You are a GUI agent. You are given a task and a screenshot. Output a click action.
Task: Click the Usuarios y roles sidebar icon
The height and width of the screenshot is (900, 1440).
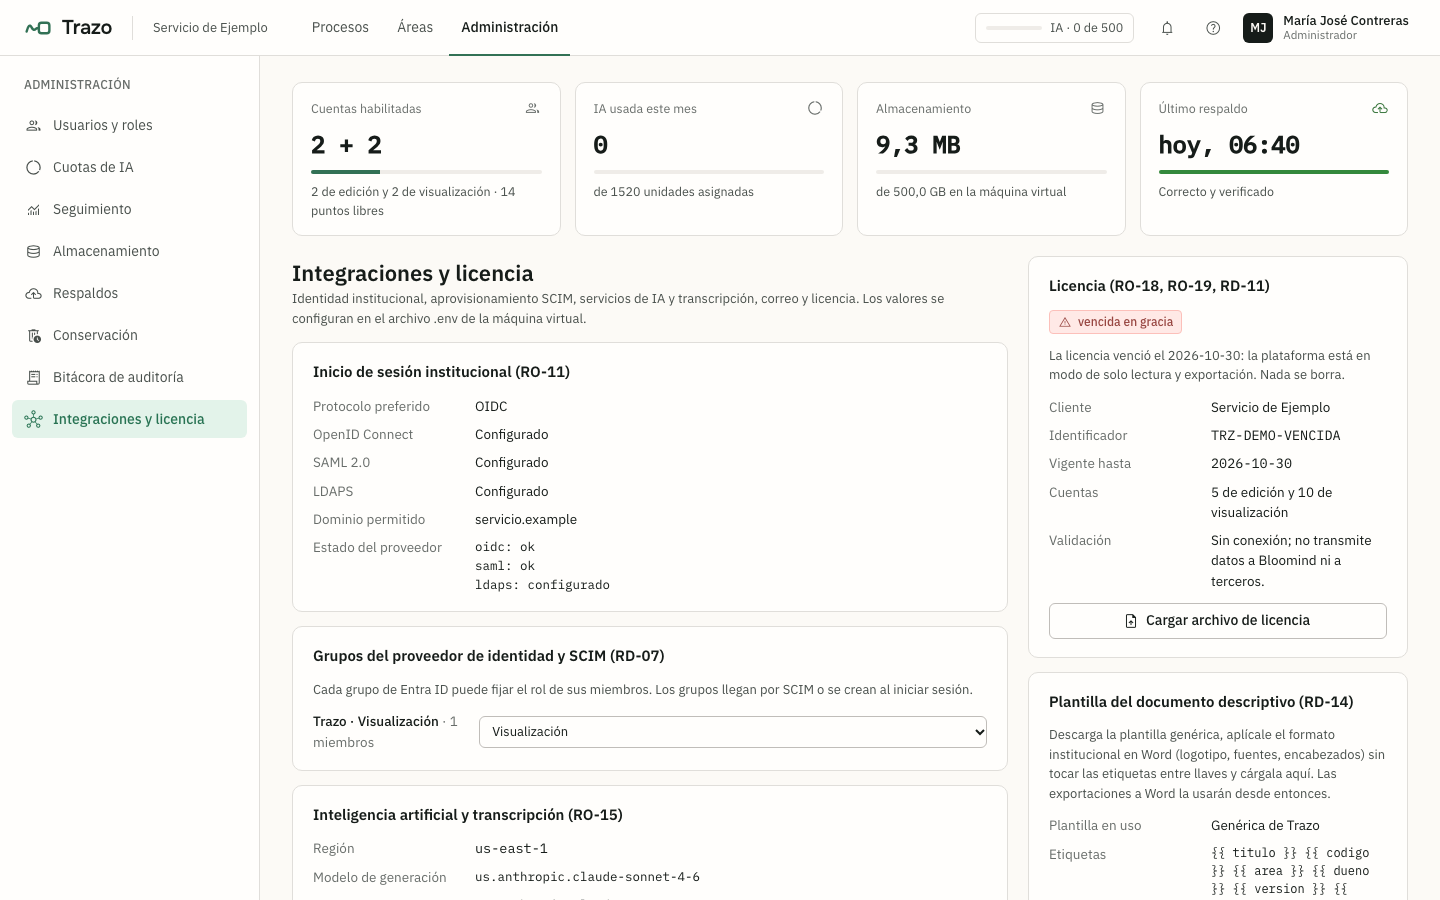pos(34,126)
